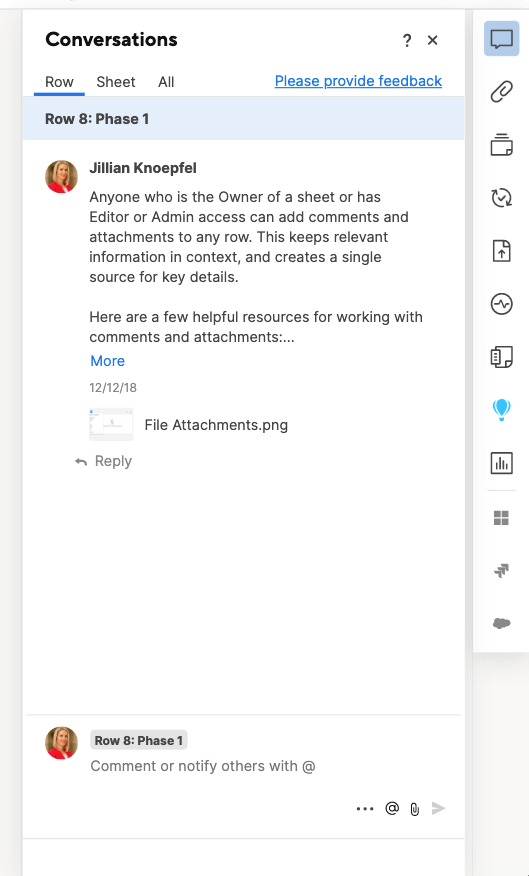Open the Activity Log icon in sidebar
Image resolution: width=529 pixels, height=876 pixels.
501,304
